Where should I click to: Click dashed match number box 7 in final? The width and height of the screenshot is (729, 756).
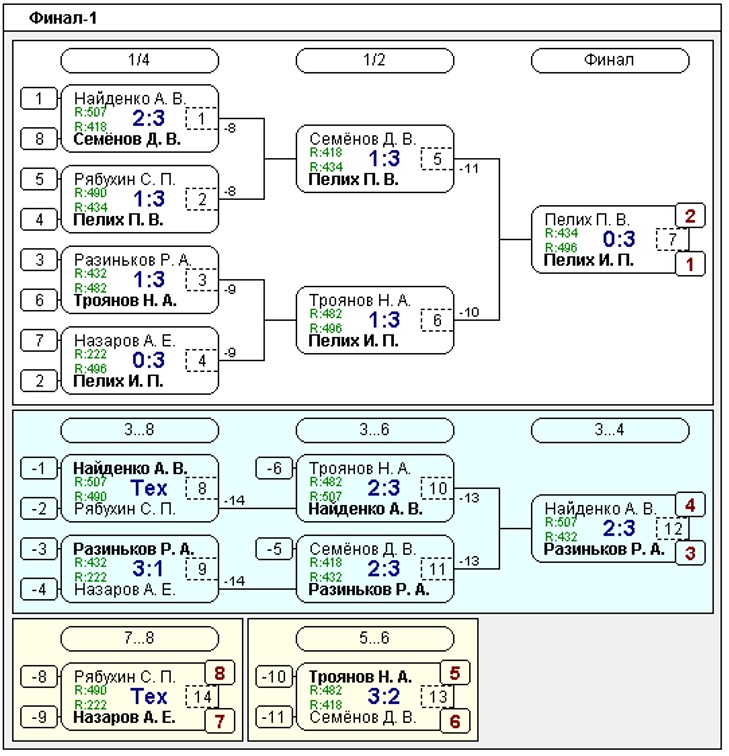tap(672, 239)
